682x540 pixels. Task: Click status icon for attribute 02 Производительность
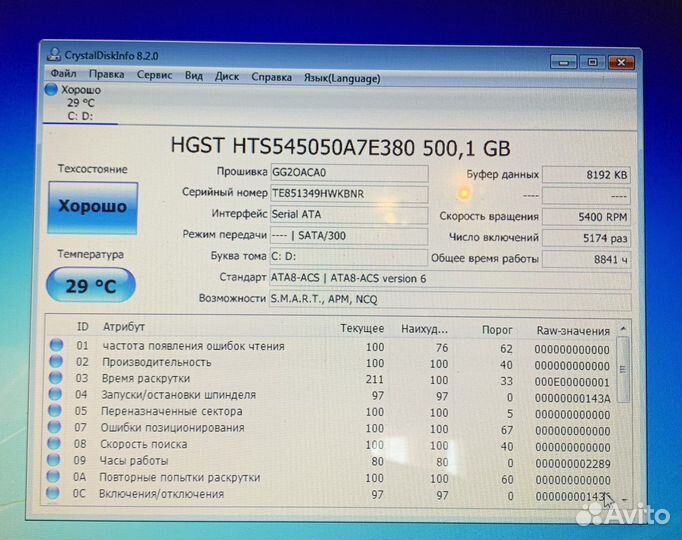point(56,361)
